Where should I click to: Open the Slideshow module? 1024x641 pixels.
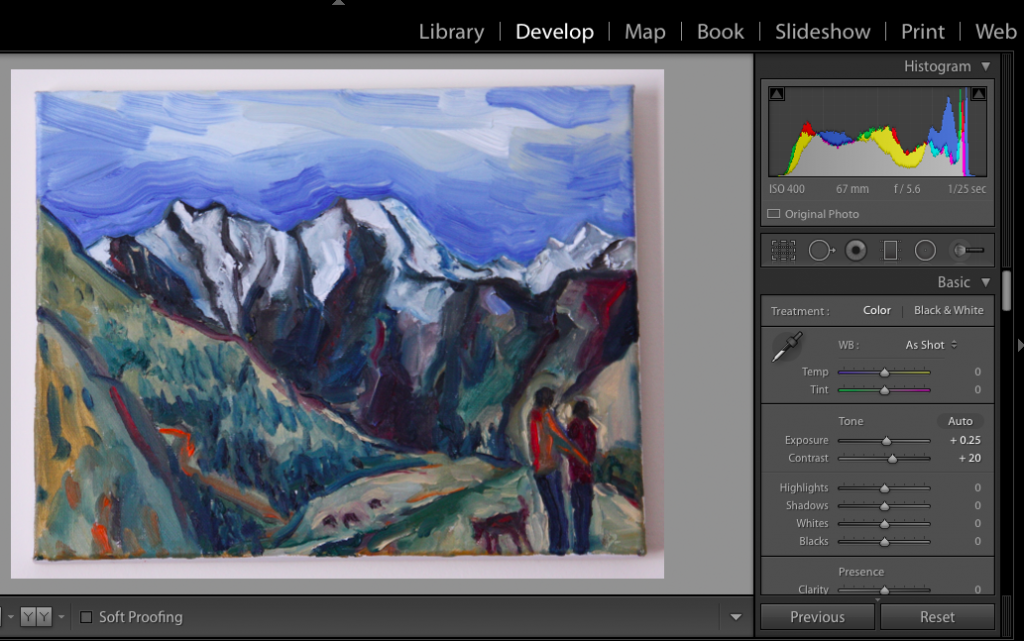[x=822, y=31]
